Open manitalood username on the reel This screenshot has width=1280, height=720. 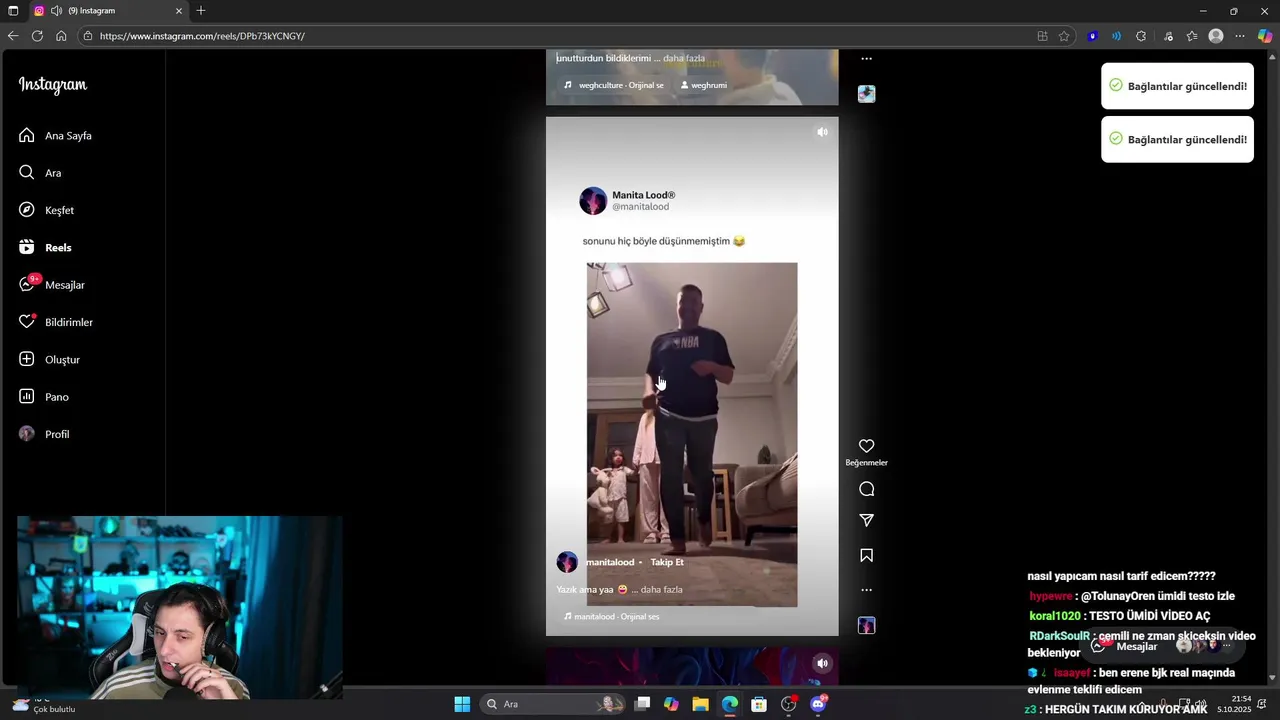point(610,562)
